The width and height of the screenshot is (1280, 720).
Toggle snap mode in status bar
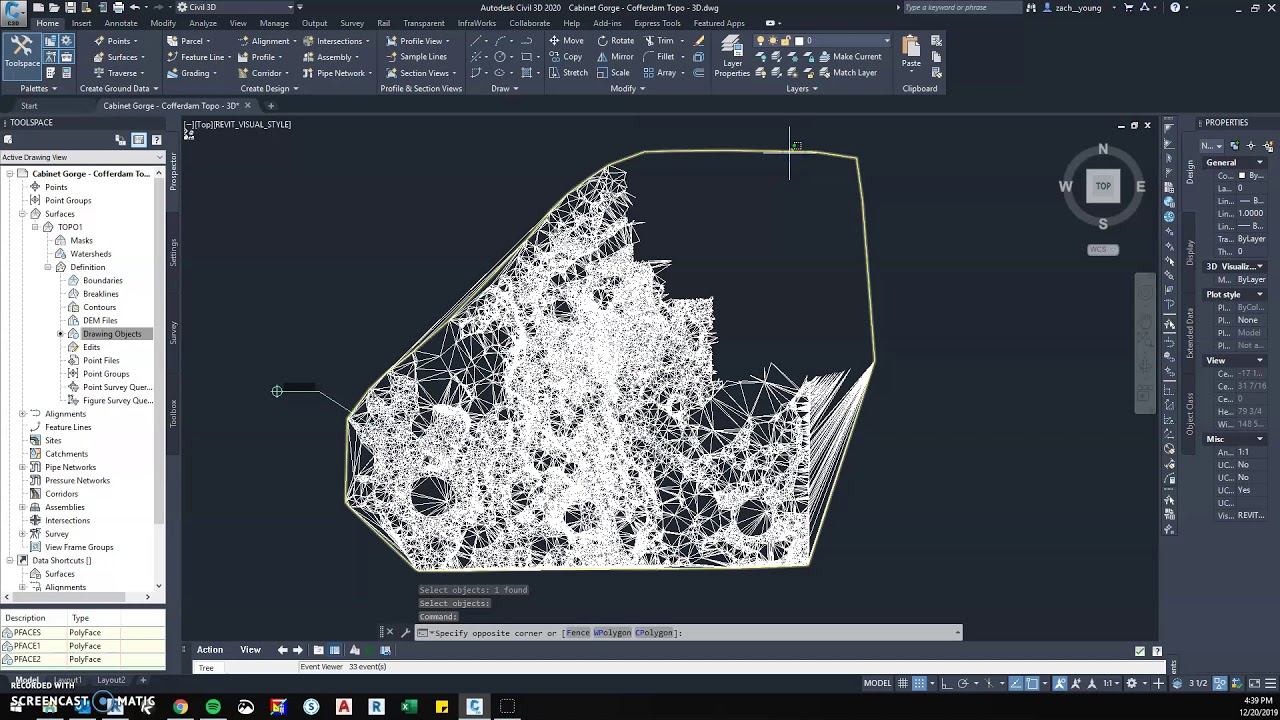[x=920, y=683]
